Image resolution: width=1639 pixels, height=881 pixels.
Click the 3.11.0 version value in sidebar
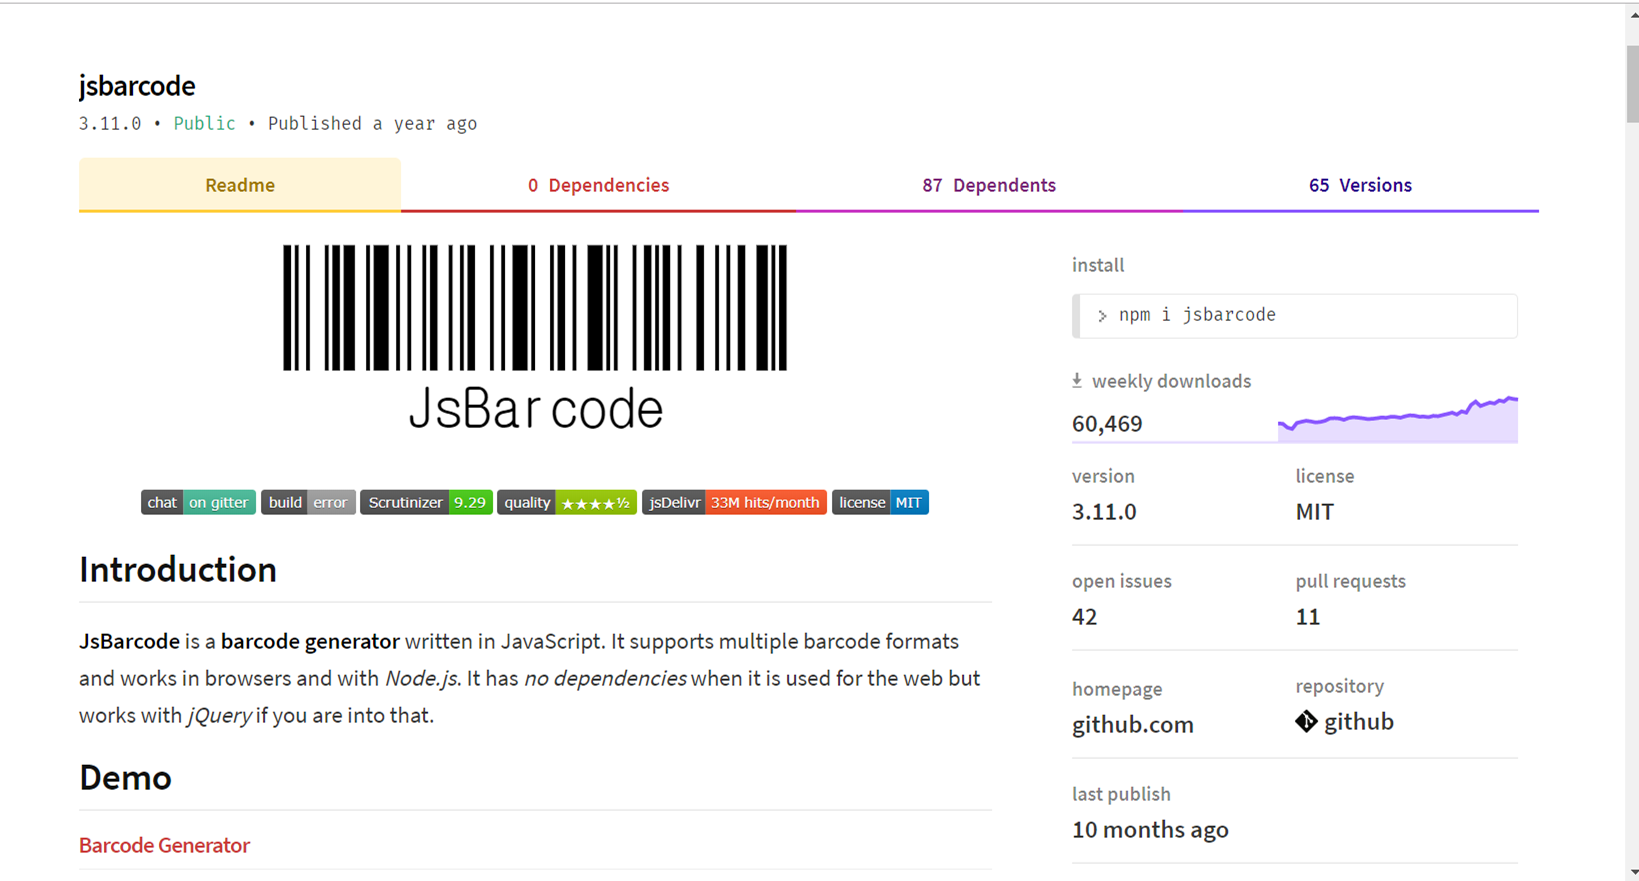point(1104,511)
